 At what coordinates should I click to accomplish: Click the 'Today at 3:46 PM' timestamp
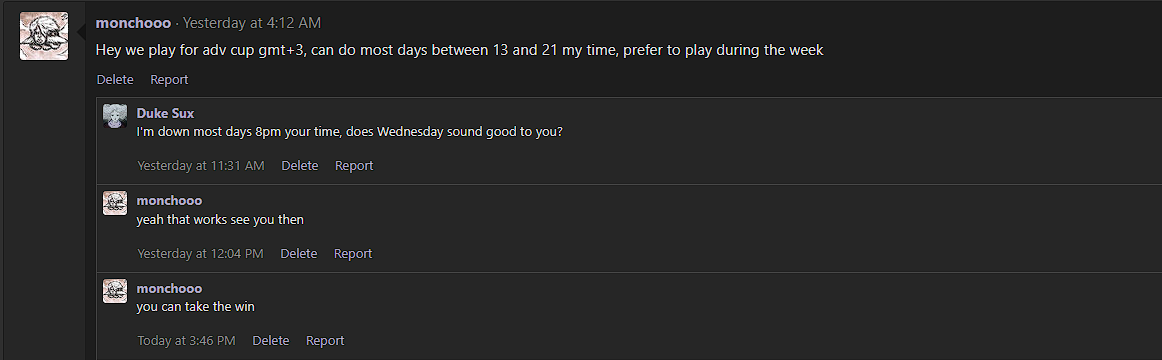click(x=186, y=341)
